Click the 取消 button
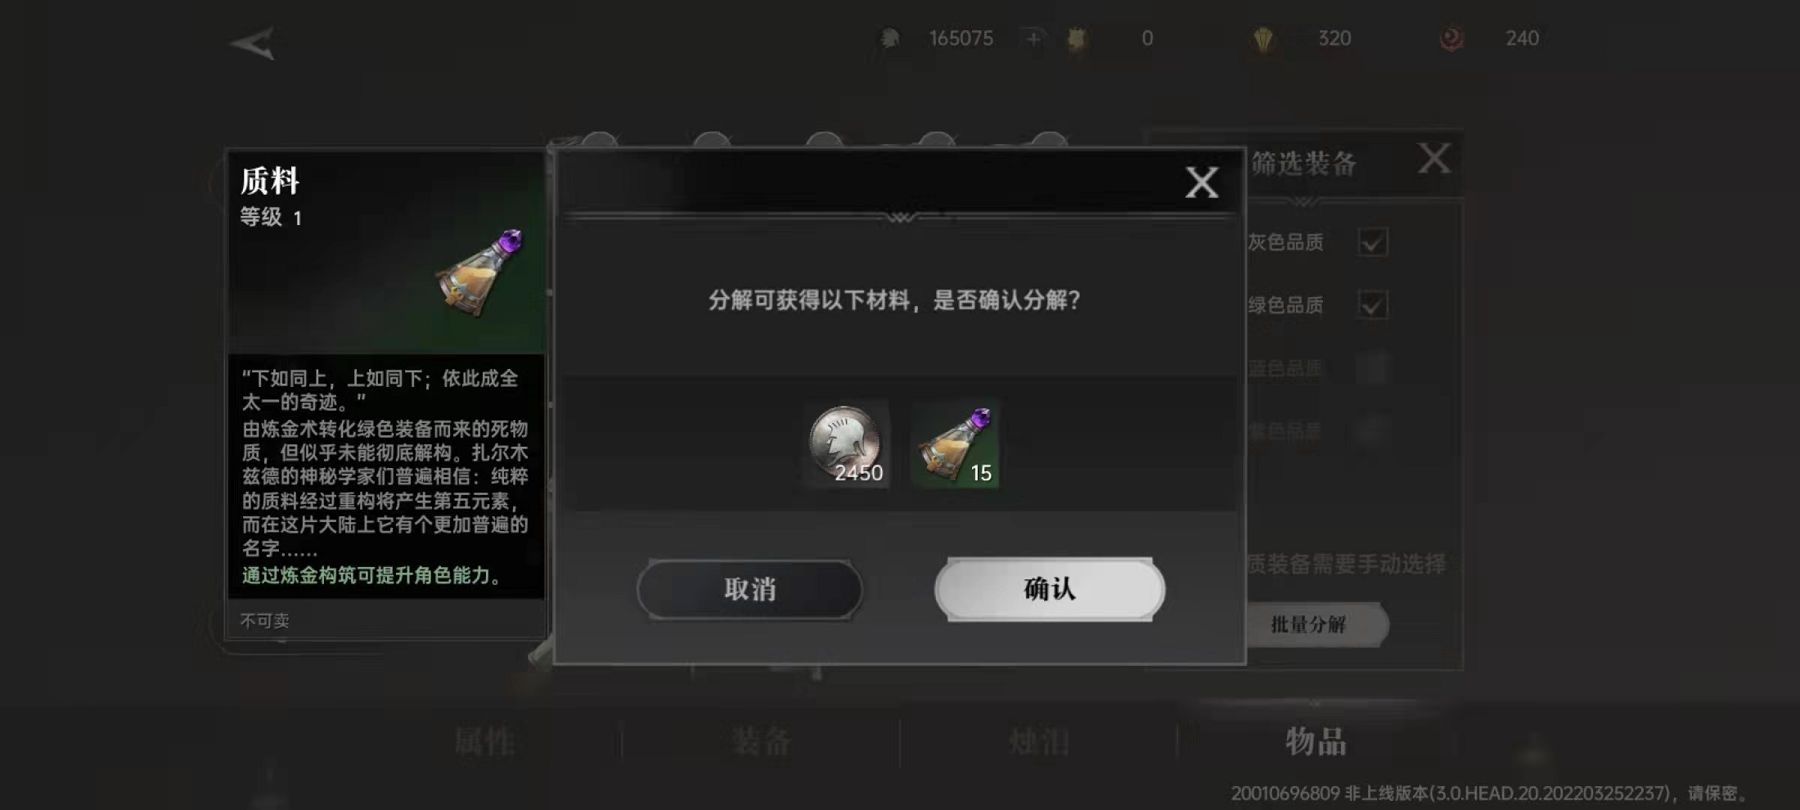 [x=750, y=589]
